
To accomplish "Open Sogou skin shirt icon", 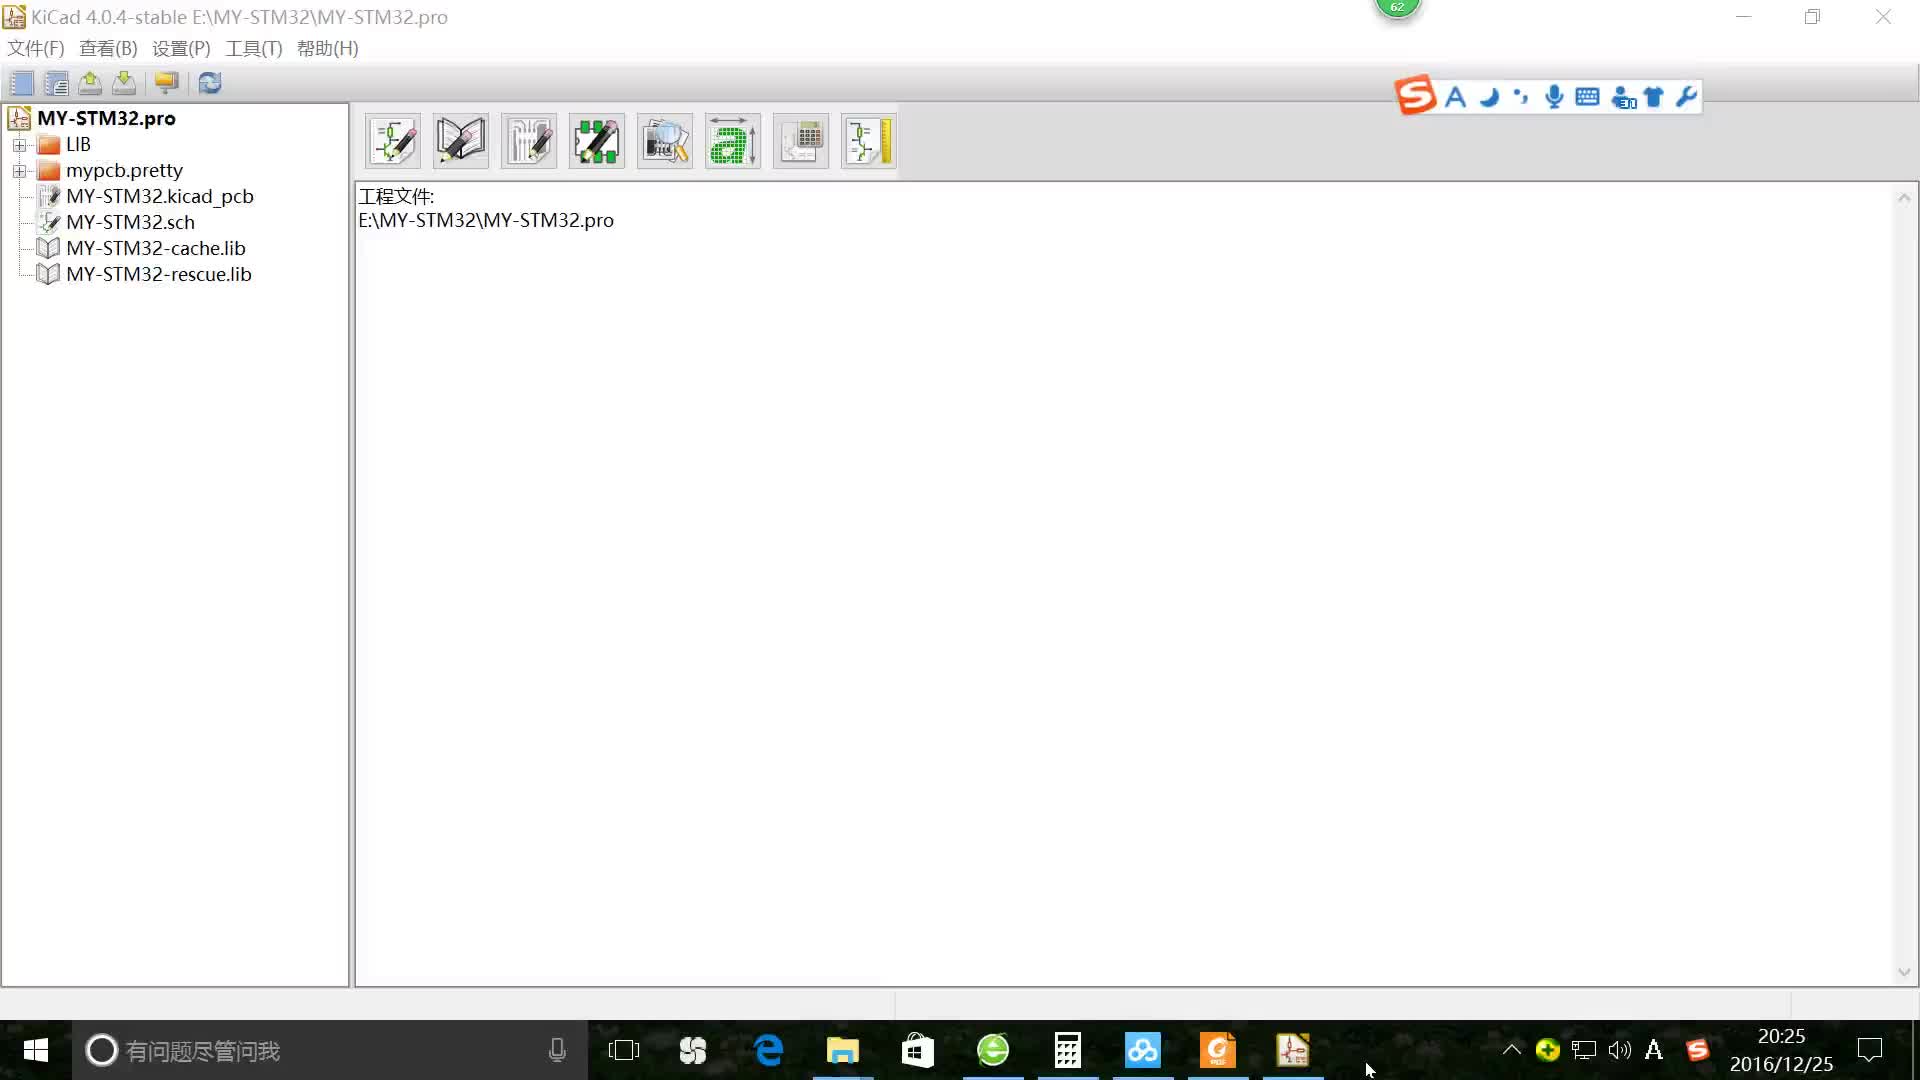I will [1653, 97].
